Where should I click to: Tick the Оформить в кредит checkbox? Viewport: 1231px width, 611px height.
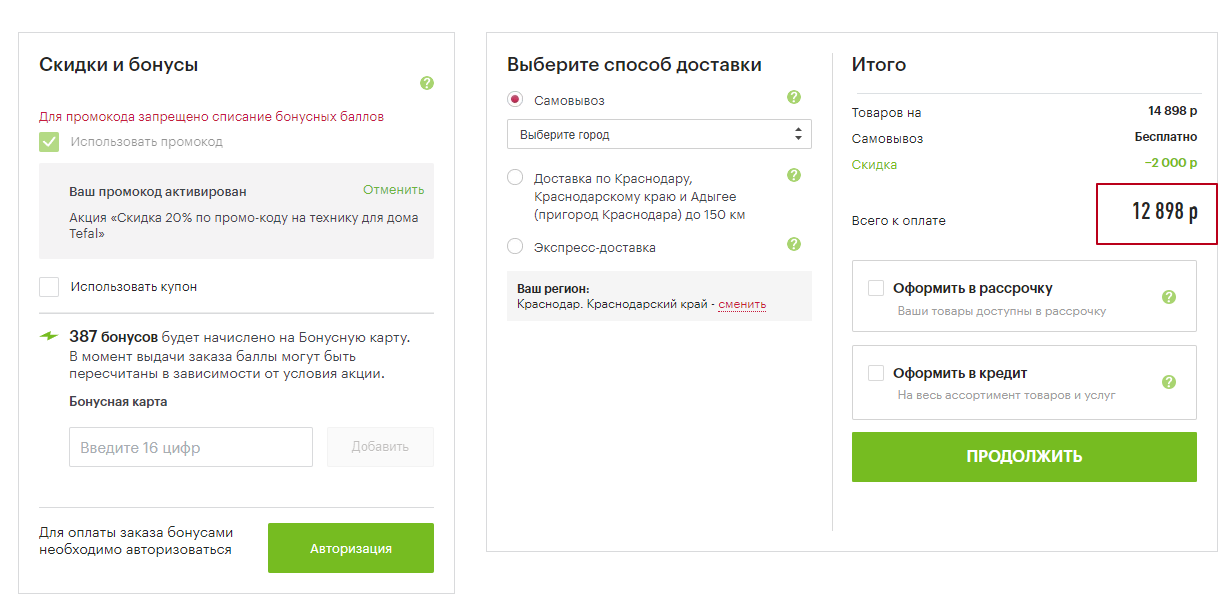(x=876, y=373)
